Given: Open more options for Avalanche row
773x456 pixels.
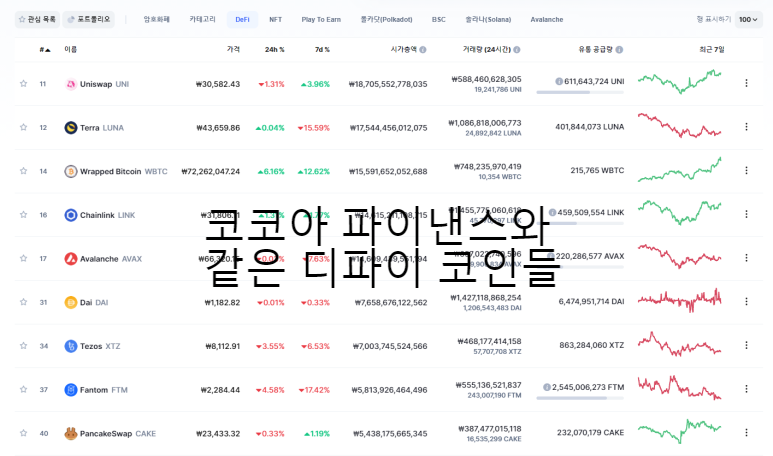Looking at the screenshot, I should pos(746,258).
